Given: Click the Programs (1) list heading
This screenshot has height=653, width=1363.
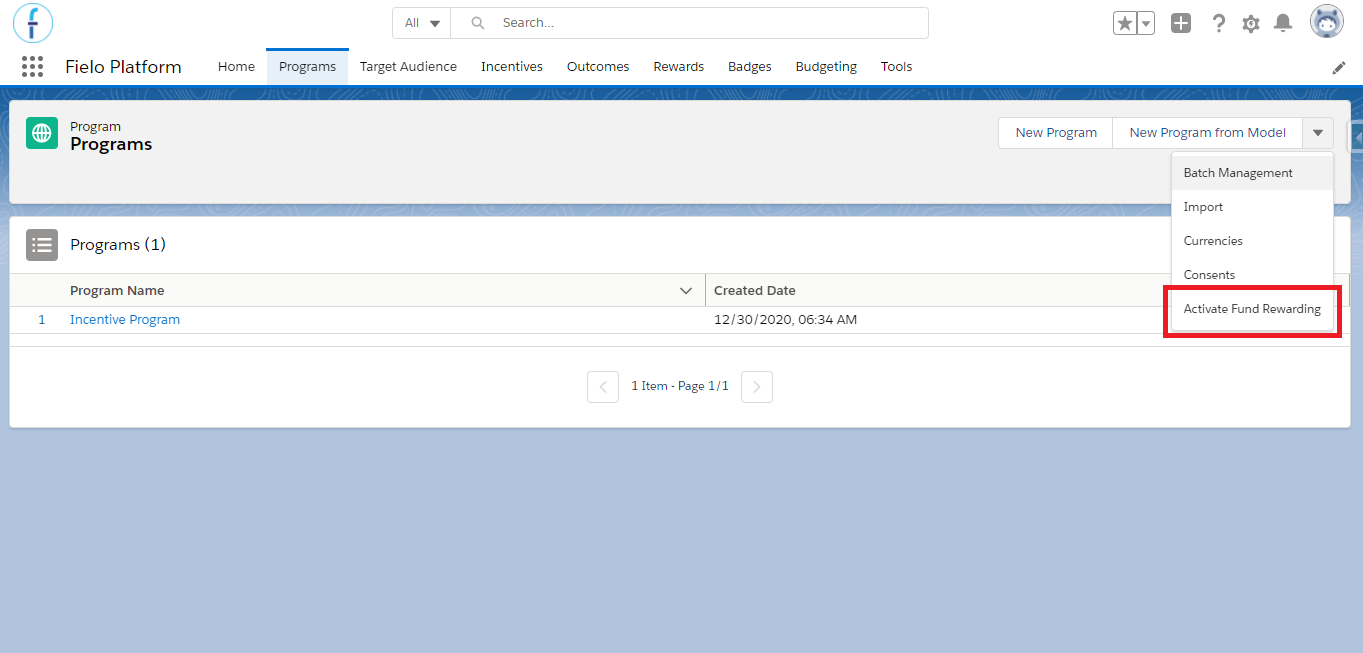Looking at the screenshot, I should (x=118, y=245).
